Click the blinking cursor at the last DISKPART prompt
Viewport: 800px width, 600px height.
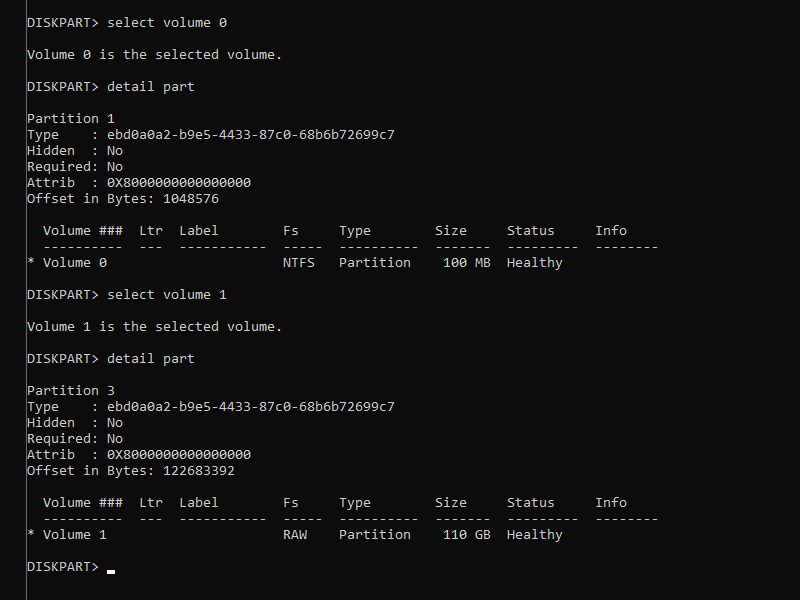(111, 570)
